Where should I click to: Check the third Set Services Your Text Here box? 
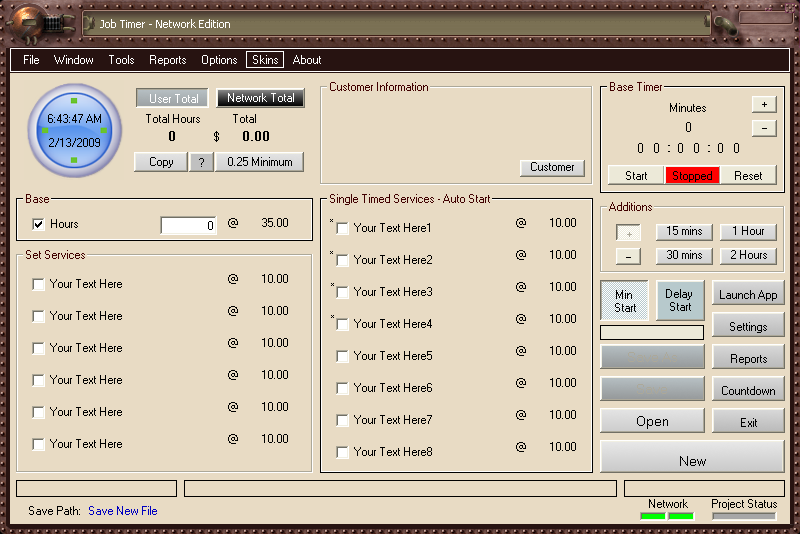click(38, 348)
